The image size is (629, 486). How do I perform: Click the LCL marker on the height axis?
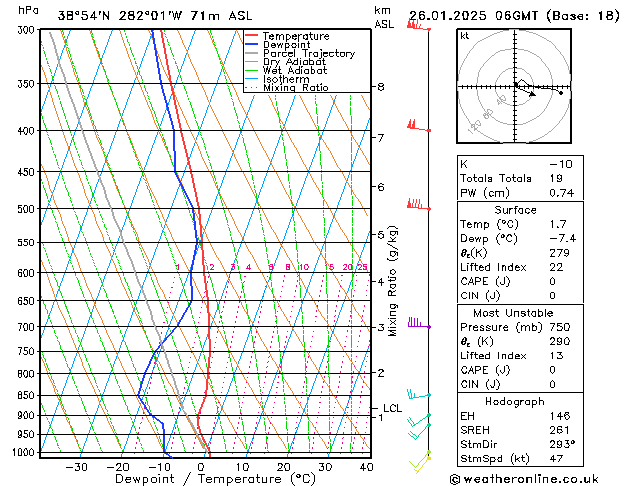392,408
